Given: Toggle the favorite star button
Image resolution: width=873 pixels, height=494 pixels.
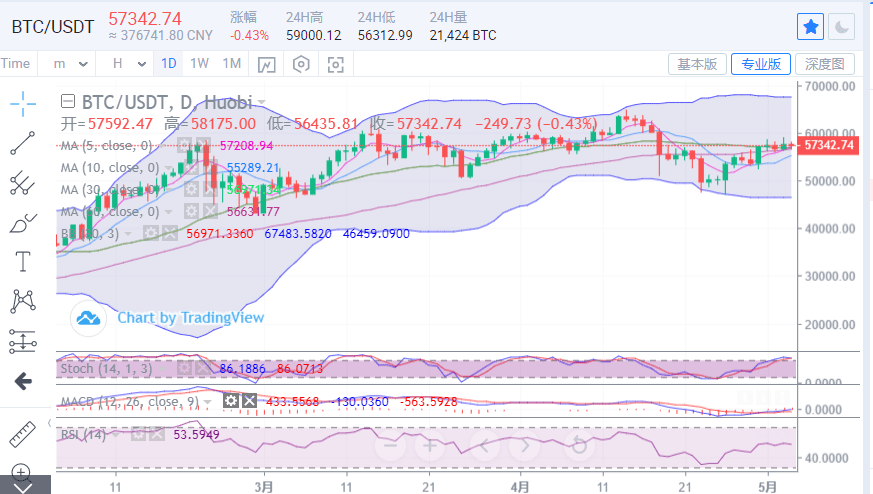Looking at the screenshot, I should pos(810,27).
